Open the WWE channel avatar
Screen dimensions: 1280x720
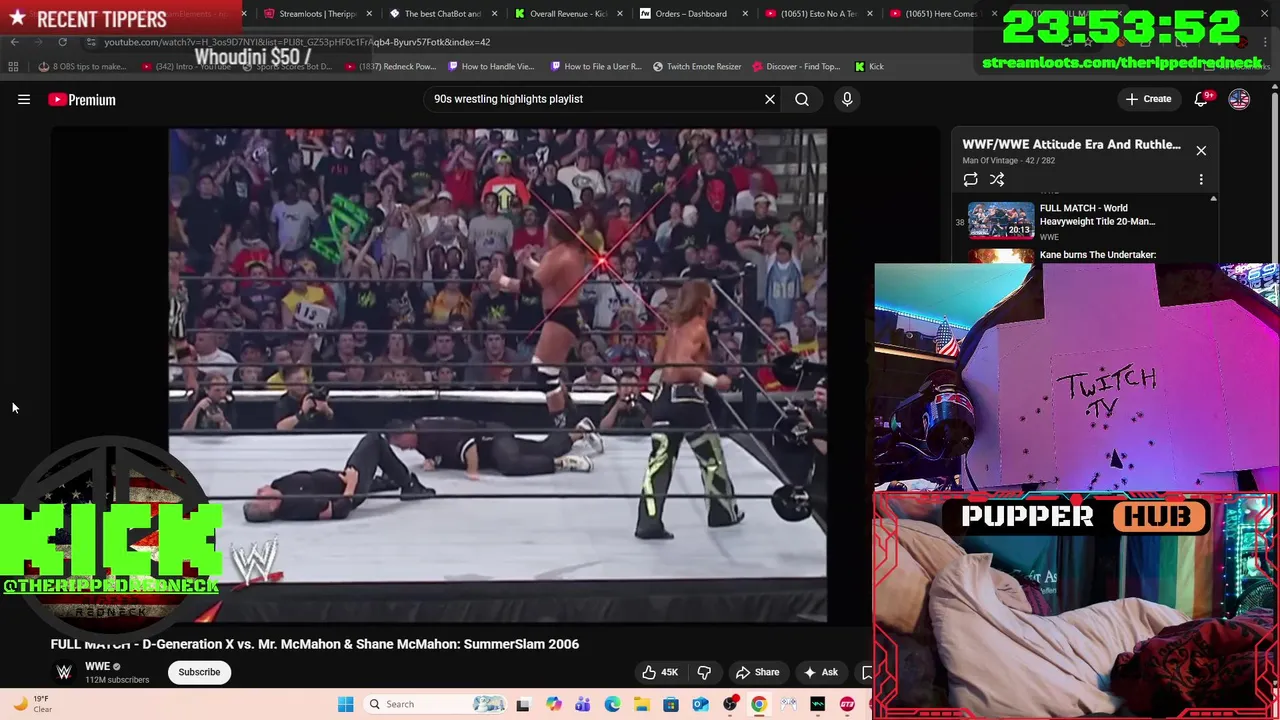64,672
